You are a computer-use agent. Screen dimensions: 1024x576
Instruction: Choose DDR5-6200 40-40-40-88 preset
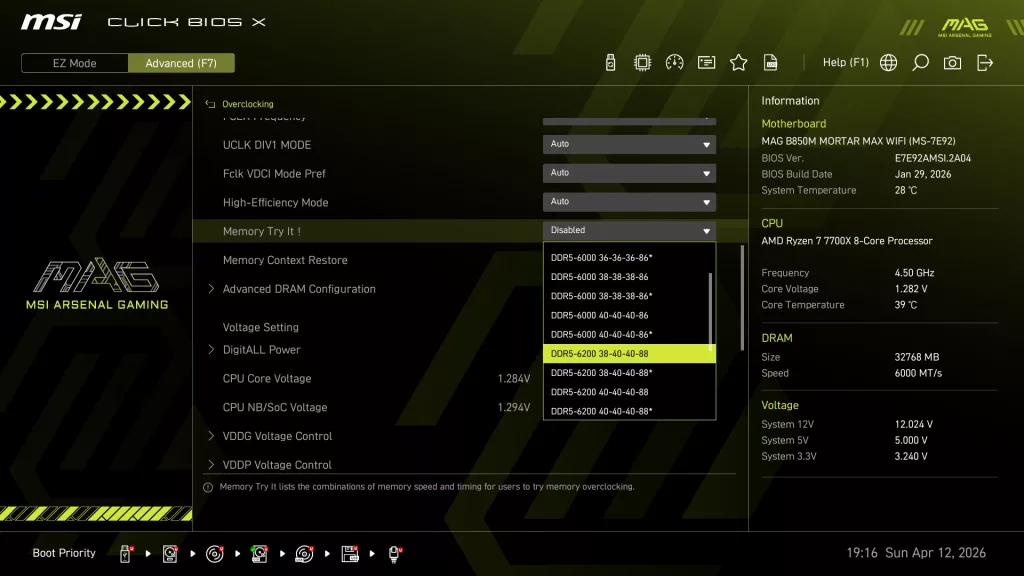coord(629,392)
